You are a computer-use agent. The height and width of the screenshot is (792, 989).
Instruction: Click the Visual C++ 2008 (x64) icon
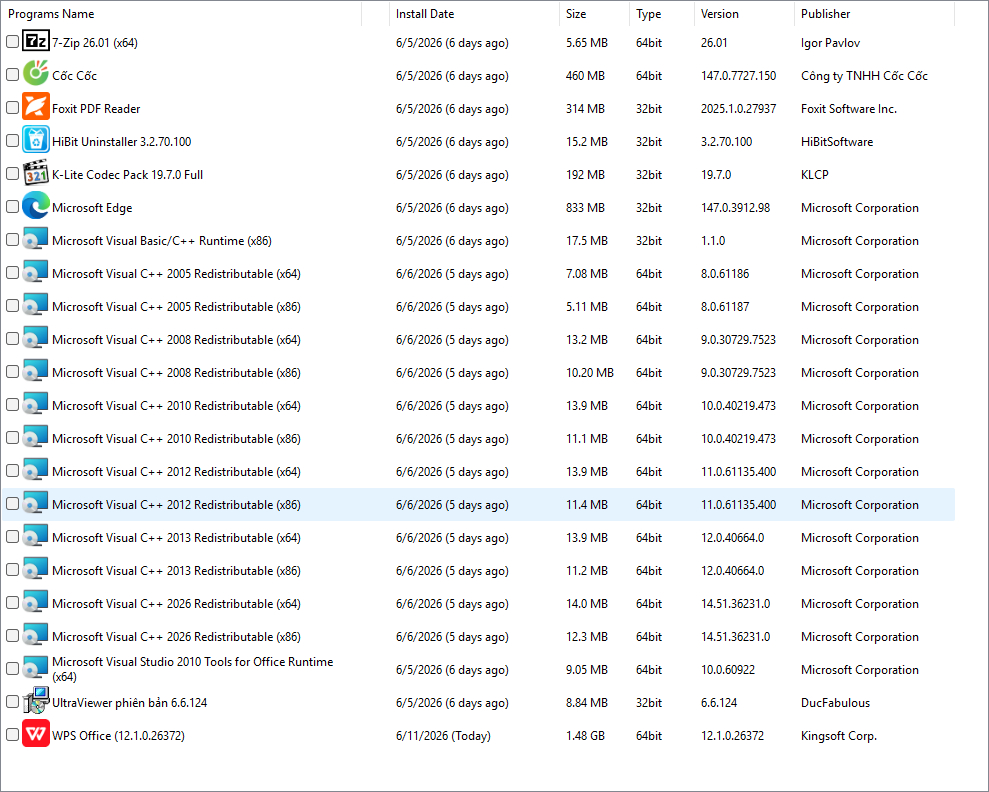click(x=36, y=339)
